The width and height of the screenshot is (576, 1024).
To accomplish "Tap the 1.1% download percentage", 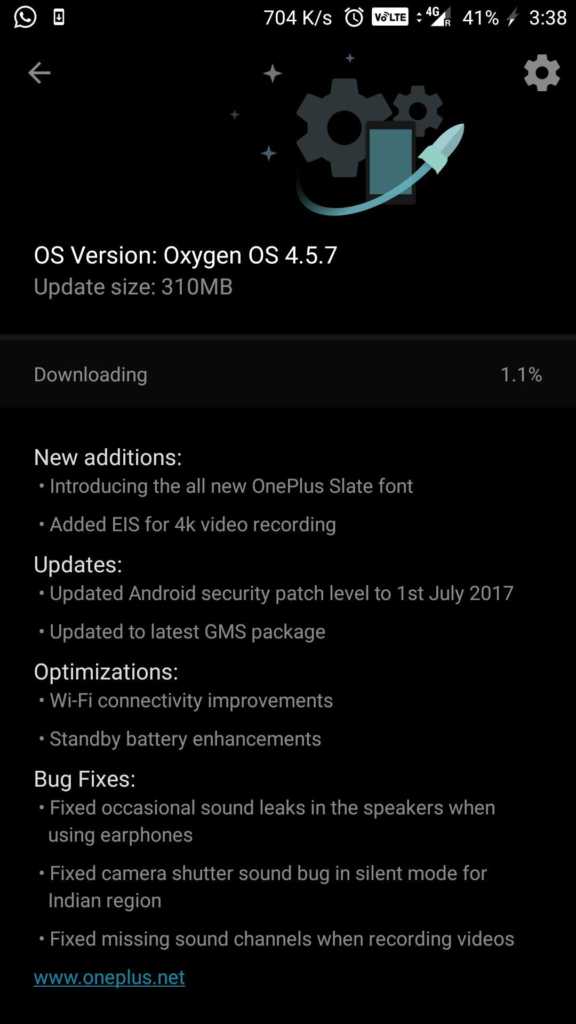I will [521, 374].
